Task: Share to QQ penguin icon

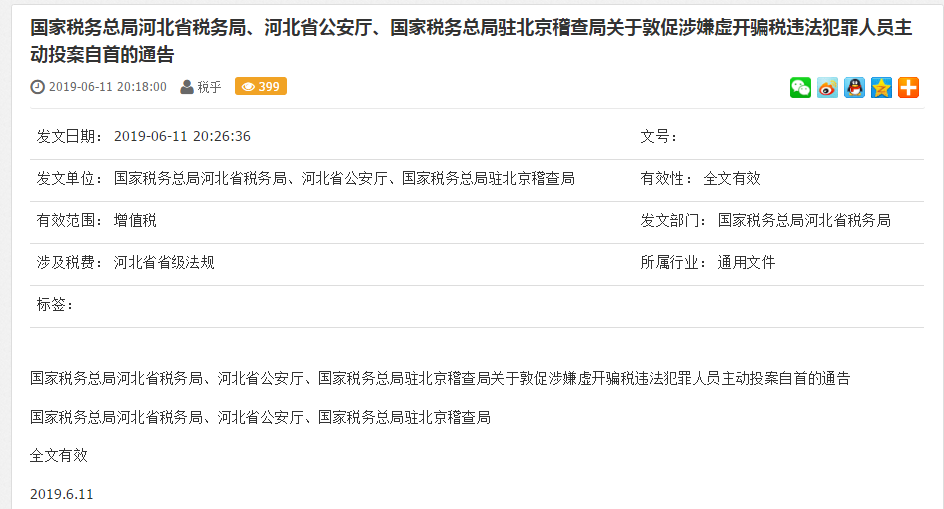Action: pos(854,88)
